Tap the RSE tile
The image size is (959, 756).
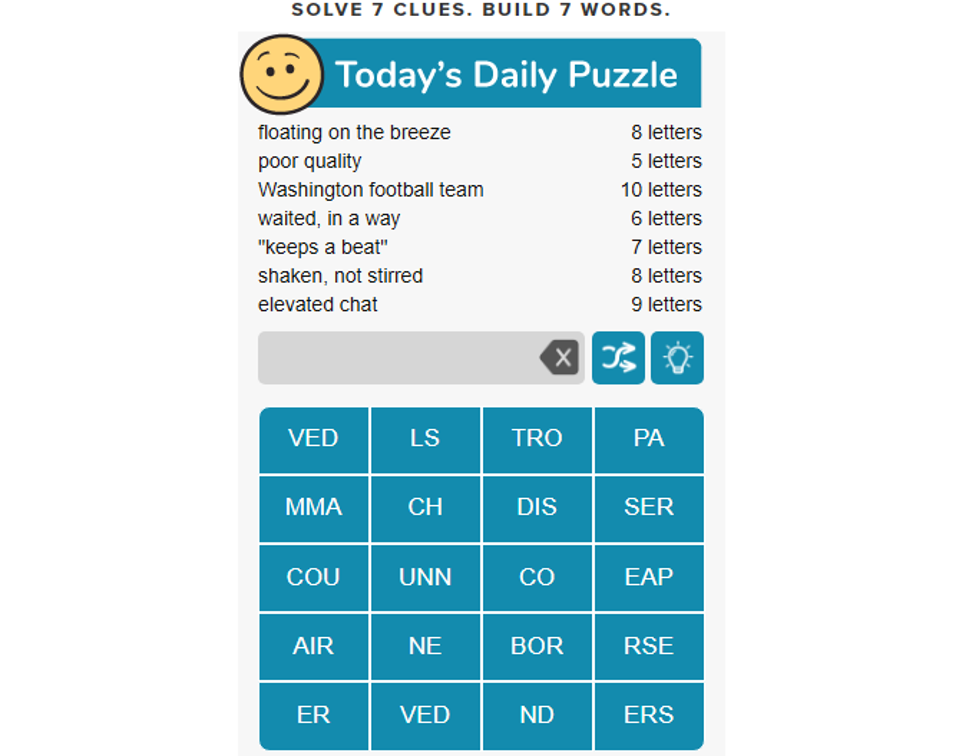click(649, 647)
